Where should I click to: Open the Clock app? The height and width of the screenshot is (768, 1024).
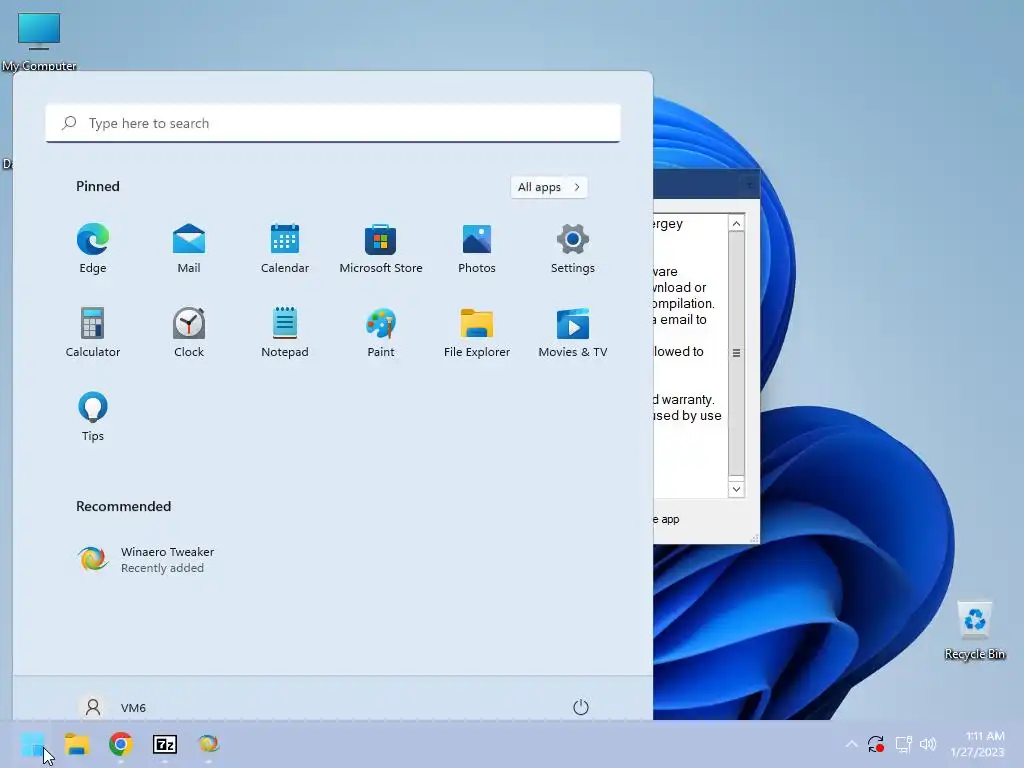pos(189,332)
